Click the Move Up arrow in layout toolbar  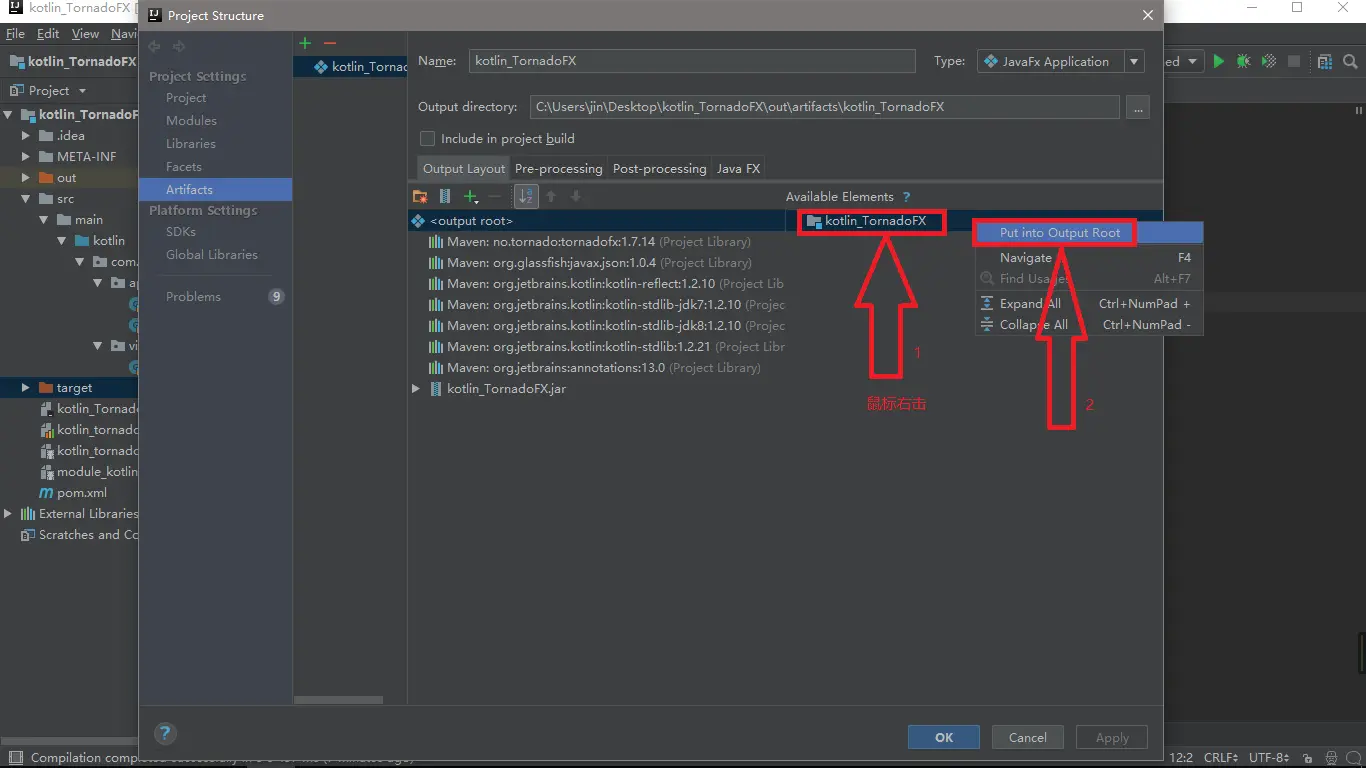pyautogui.click(x=551, y=197)
